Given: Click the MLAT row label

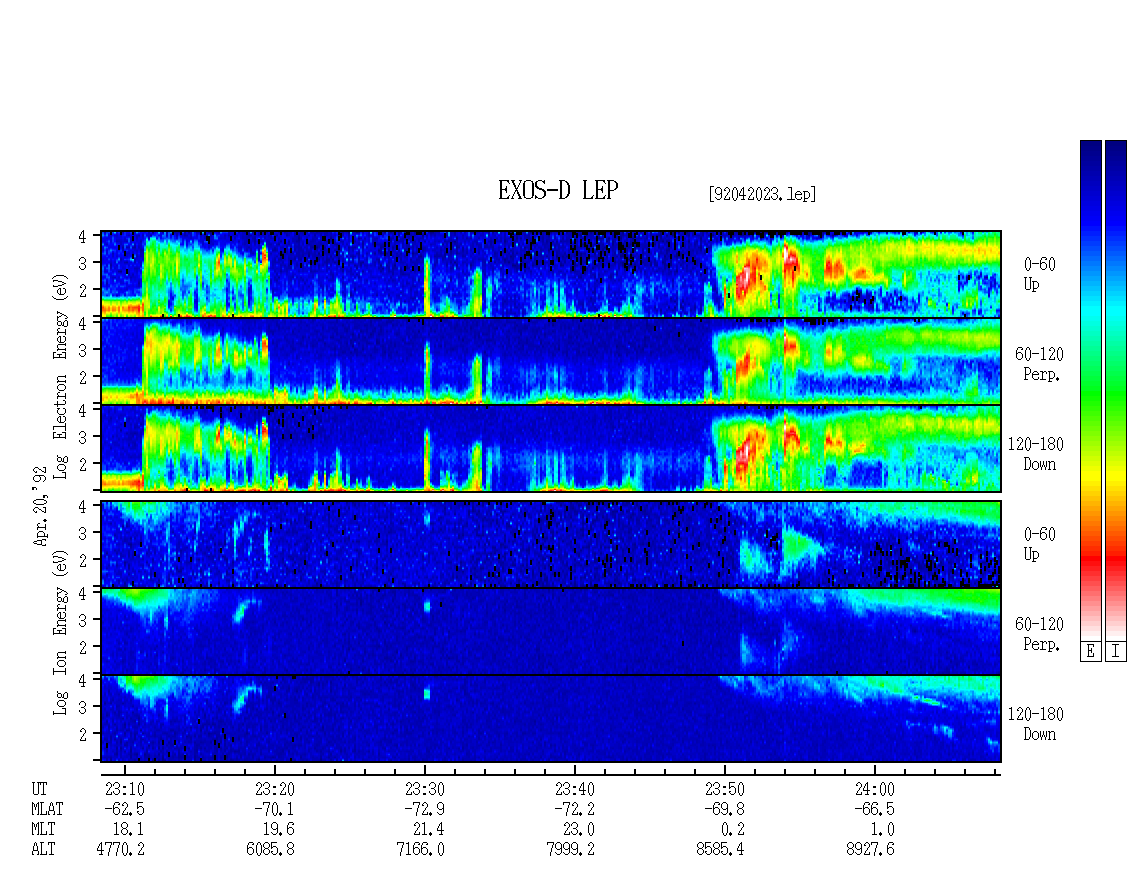Looking at the screenshot, I should (47, 809).
